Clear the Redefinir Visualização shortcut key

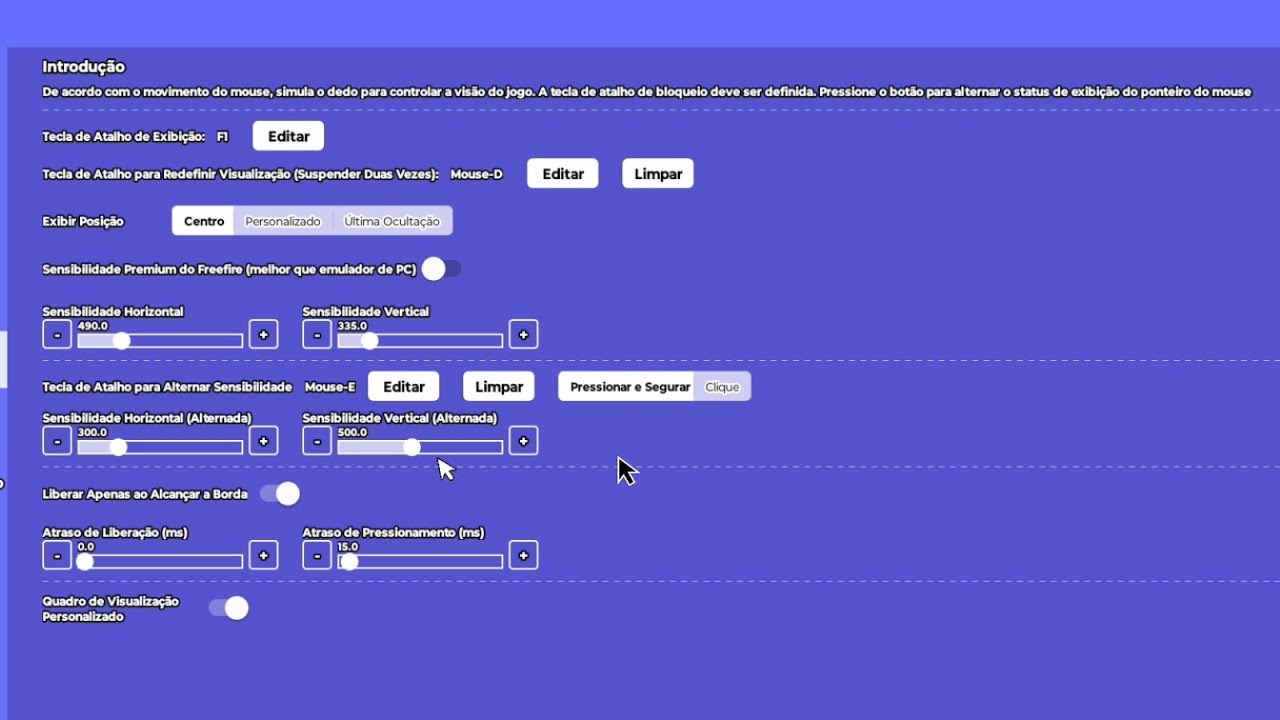point(658,174)
